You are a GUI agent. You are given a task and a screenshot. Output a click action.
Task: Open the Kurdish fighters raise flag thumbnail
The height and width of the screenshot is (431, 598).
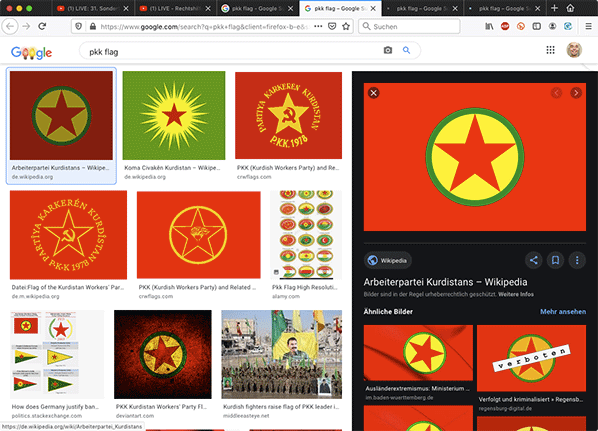click(x=281, y=354)
